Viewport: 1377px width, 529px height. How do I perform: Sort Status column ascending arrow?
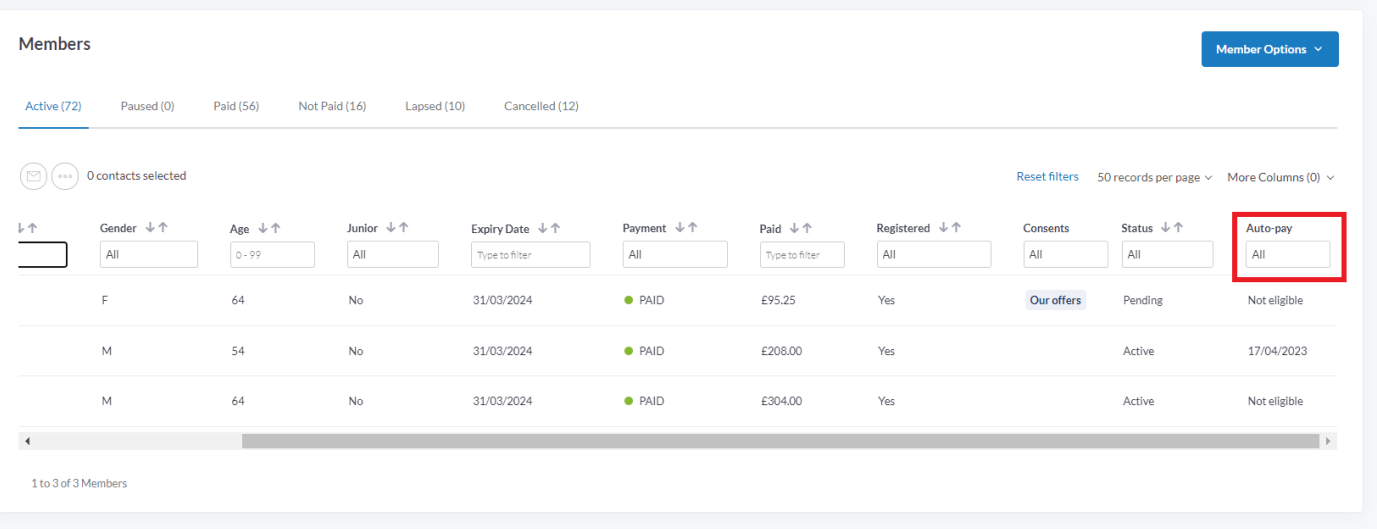pos(1178,228)
